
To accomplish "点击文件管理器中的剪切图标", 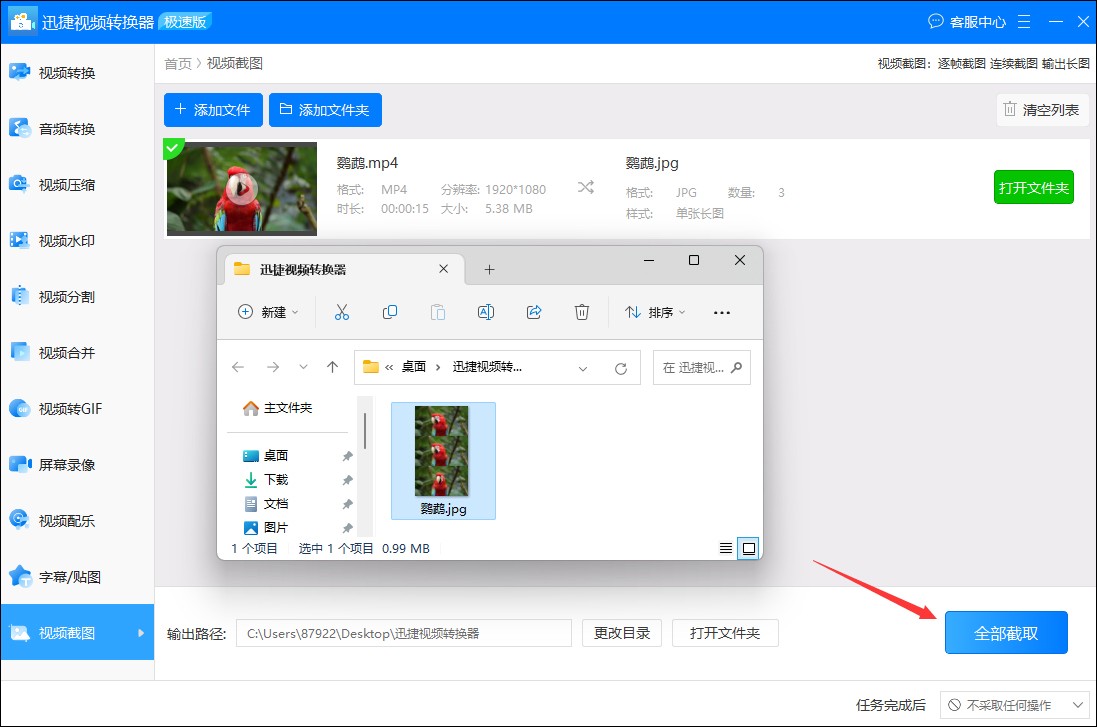I will pyautogui.click(x=342, y=312).
